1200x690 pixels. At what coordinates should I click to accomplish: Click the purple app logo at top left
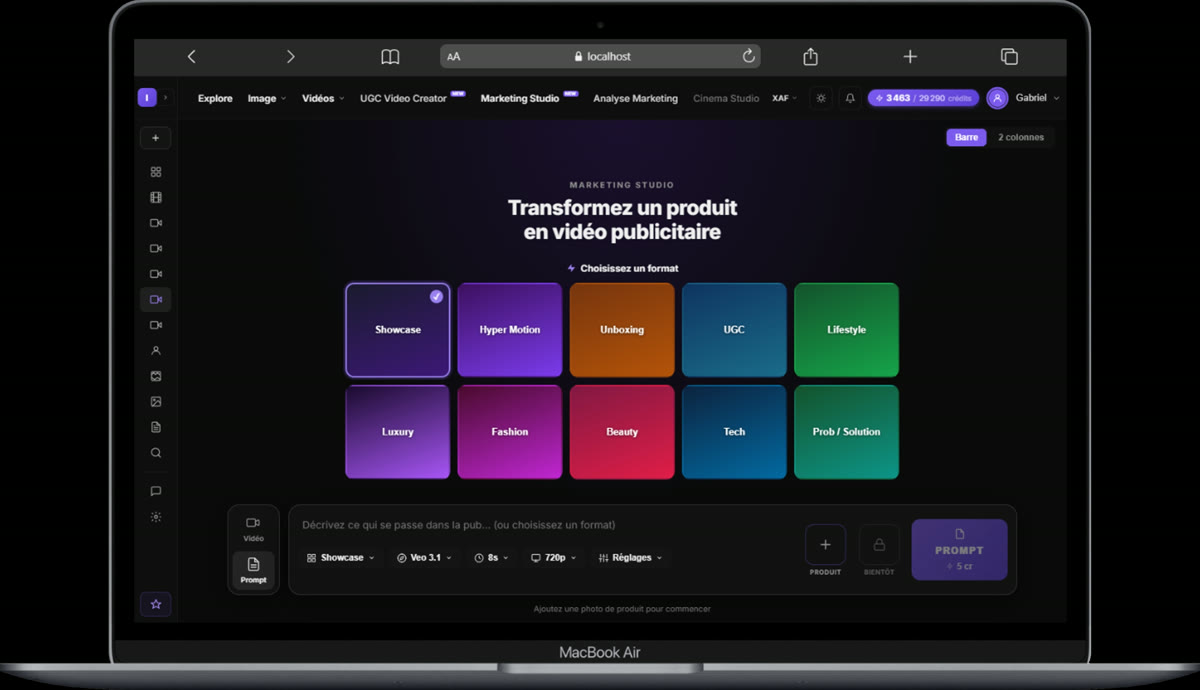147,97
